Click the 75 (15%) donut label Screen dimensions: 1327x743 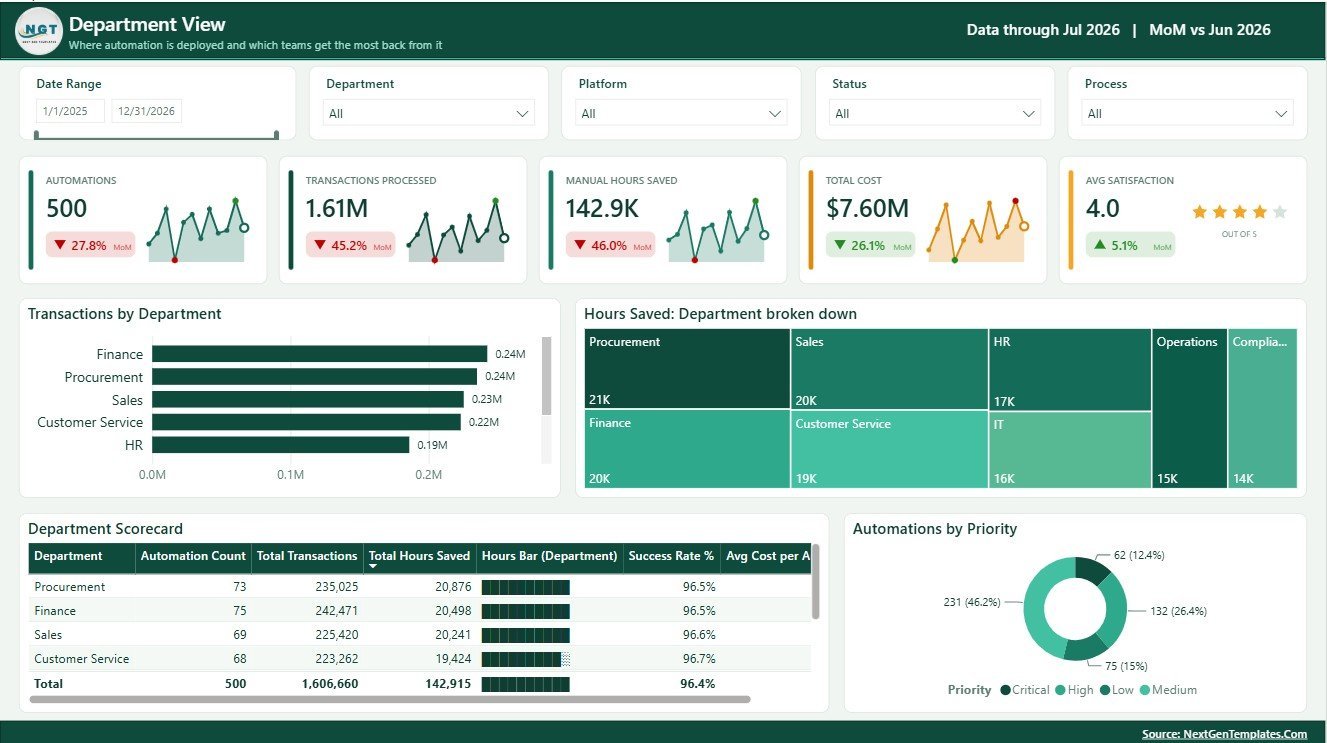[1126, 666]
